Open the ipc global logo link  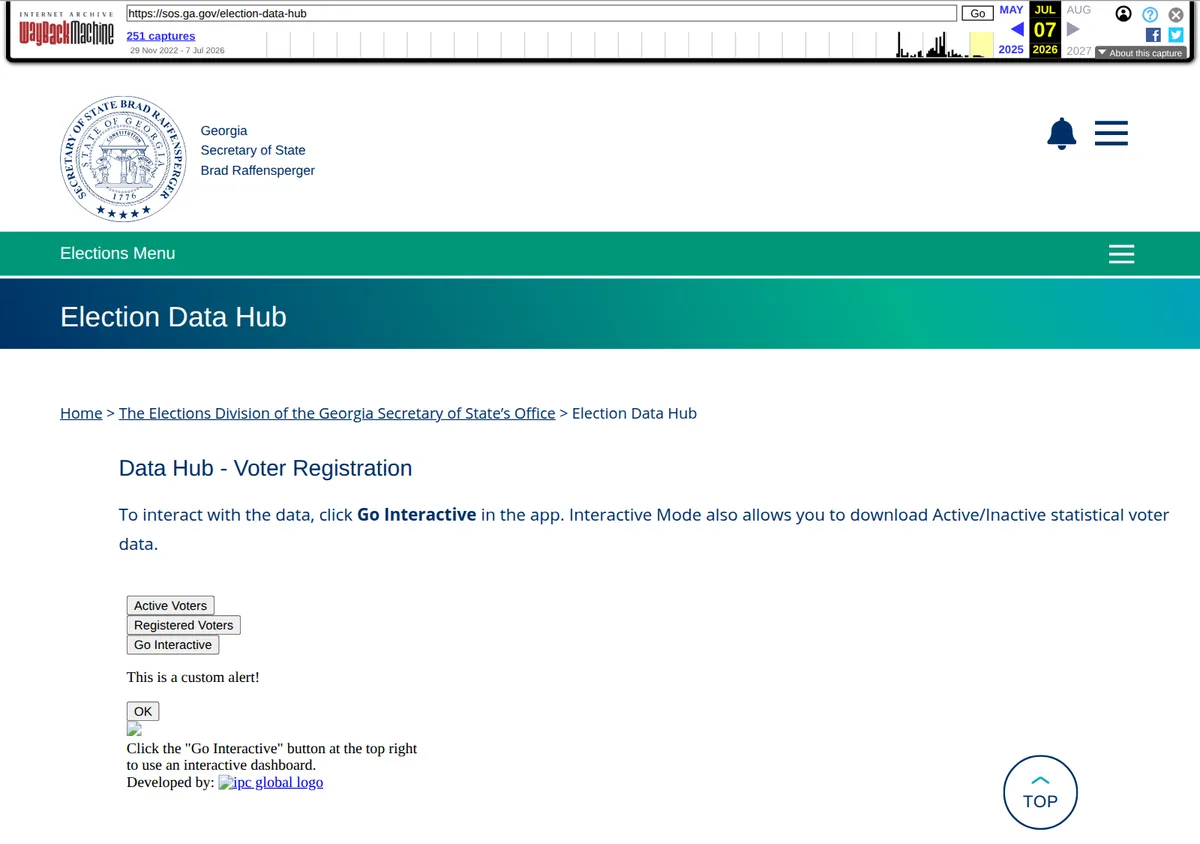click(270, 782)
